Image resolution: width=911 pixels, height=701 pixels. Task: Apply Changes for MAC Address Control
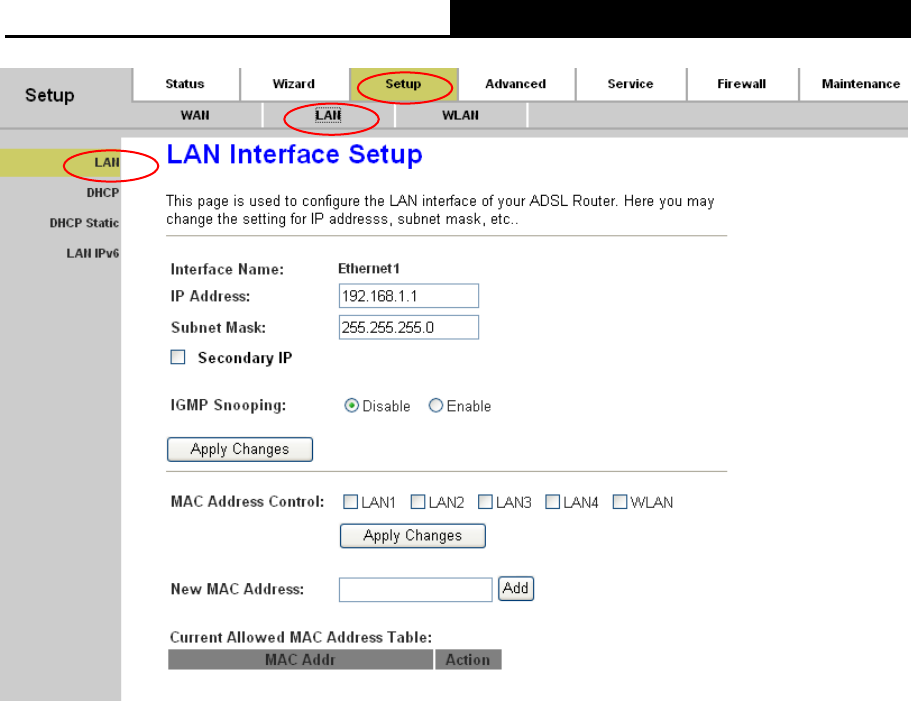pos(413,535)
